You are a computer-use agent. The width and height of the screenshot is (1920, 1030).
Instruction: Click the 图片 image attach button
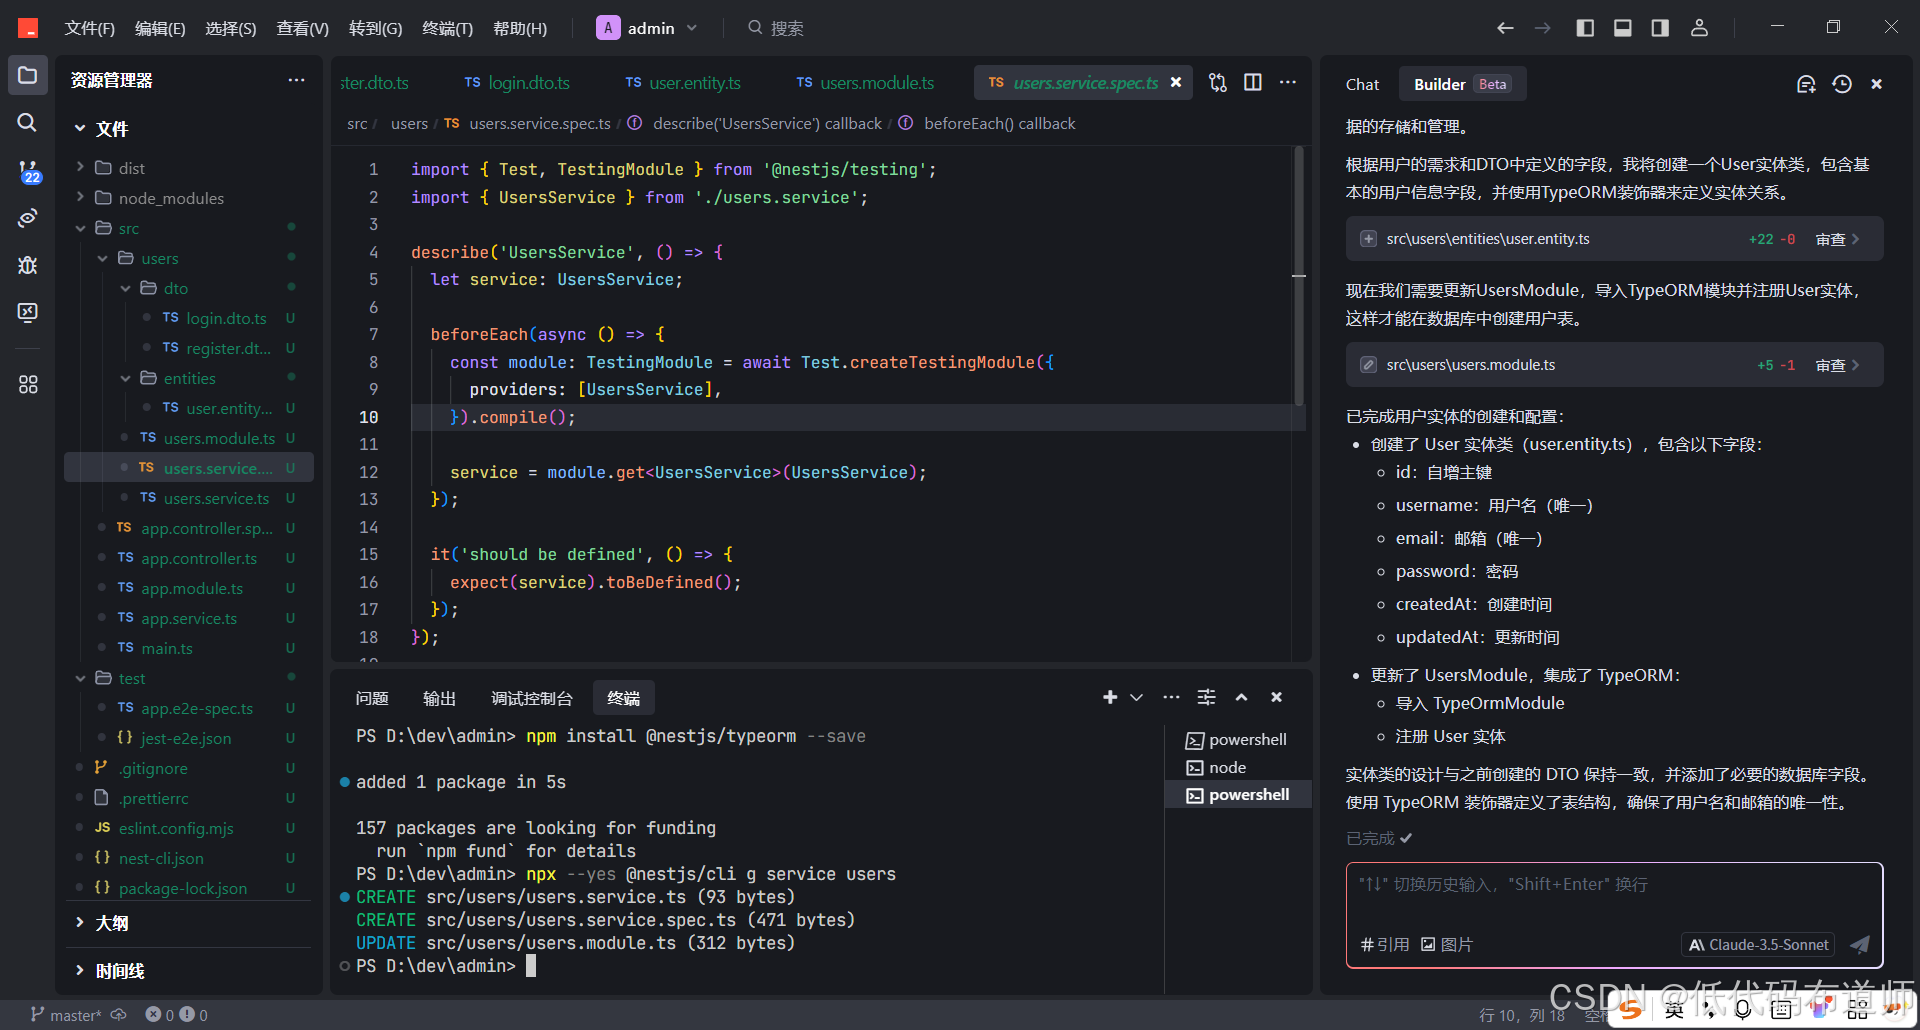pyautogui.click(x=1447, y=945)
